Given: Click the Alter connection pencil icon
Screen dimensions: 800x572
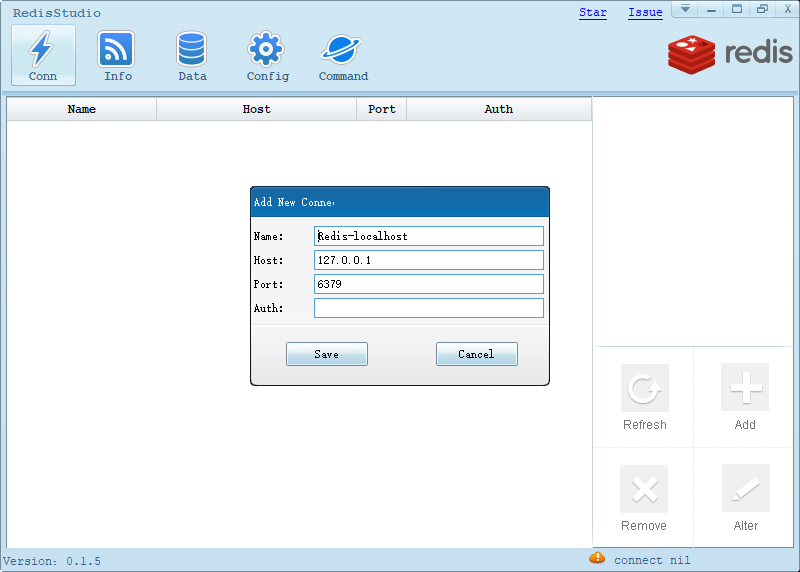Looking at the screenshot, I should click(x=745, y=489).
